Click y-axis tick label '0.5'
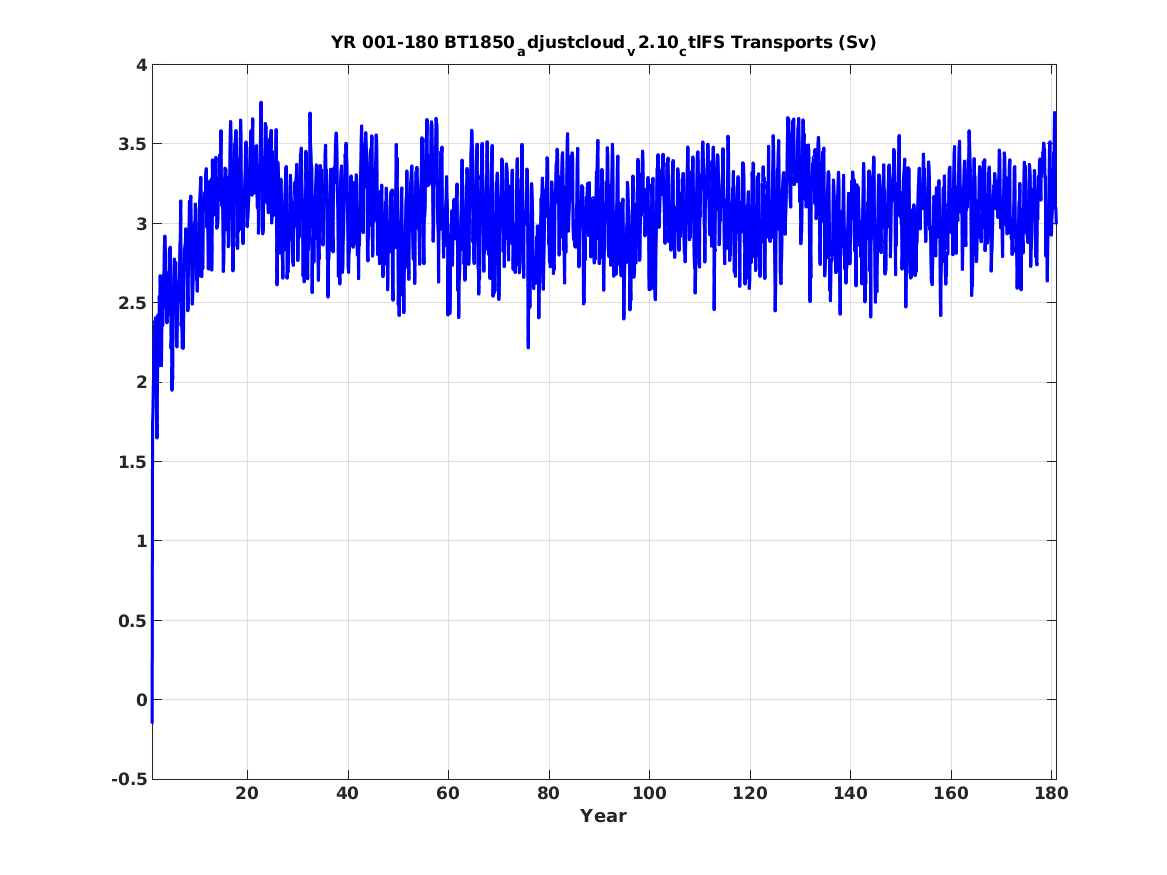Screen dimensions: 1167x875 pyautogui.click(x=132, y=621)
